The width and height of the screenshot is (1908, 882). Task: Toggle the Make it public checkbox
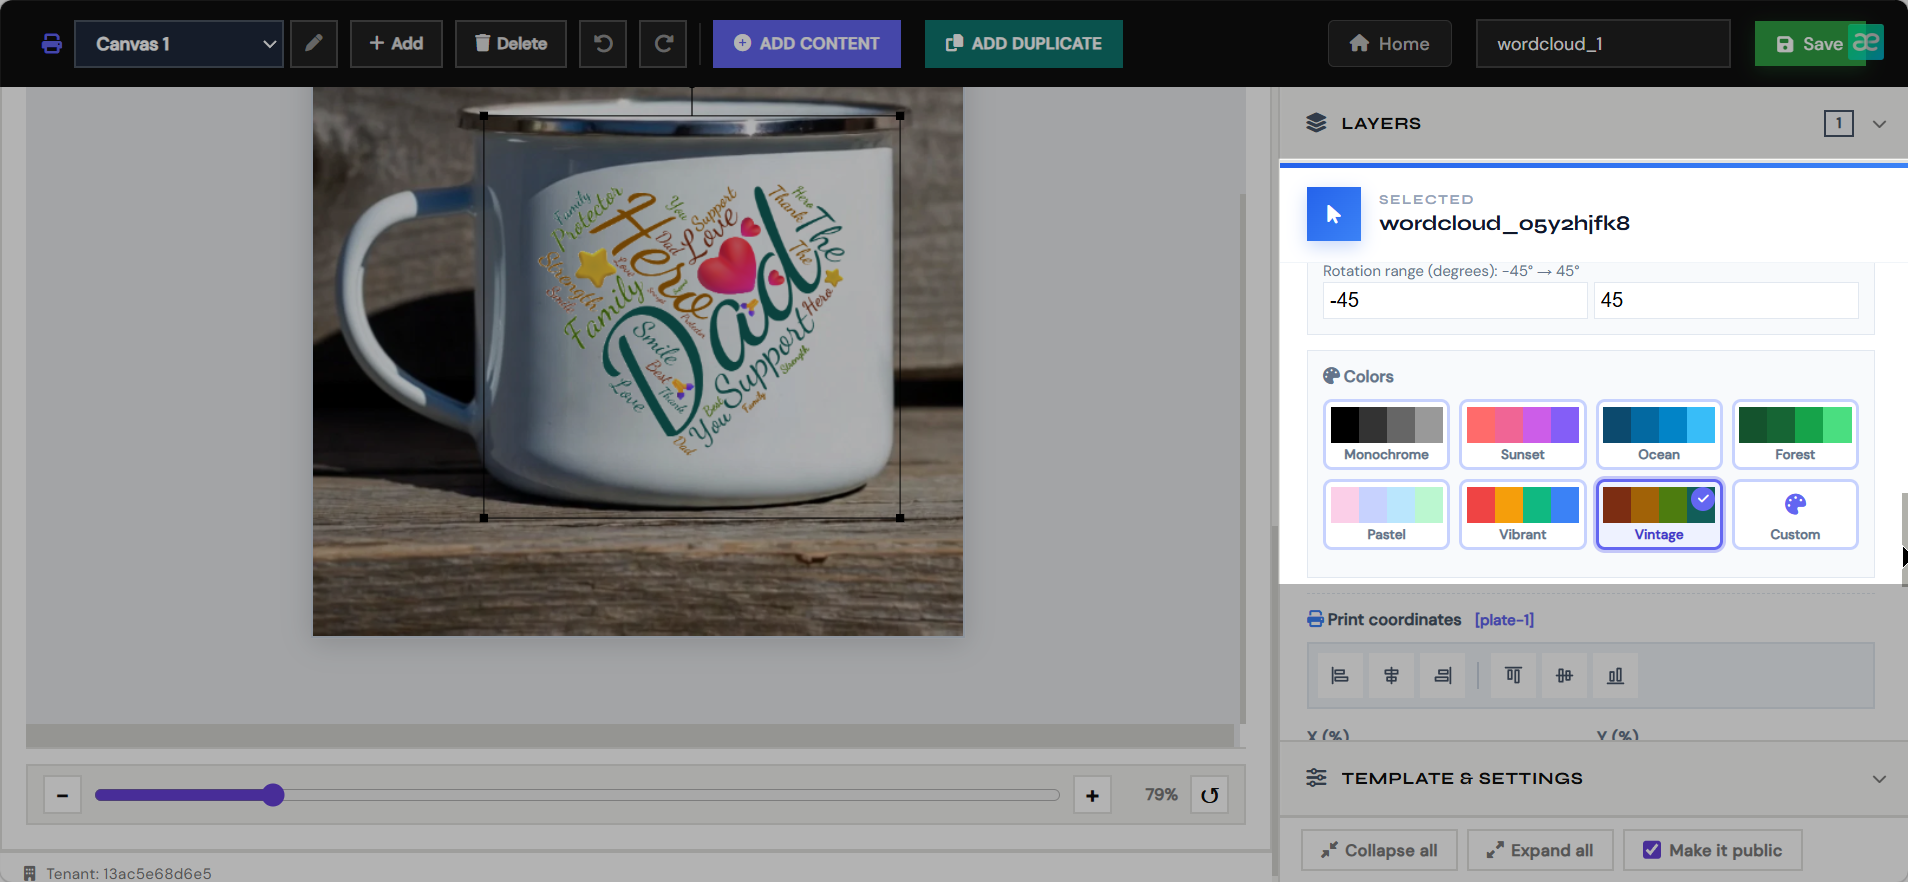1652,850
